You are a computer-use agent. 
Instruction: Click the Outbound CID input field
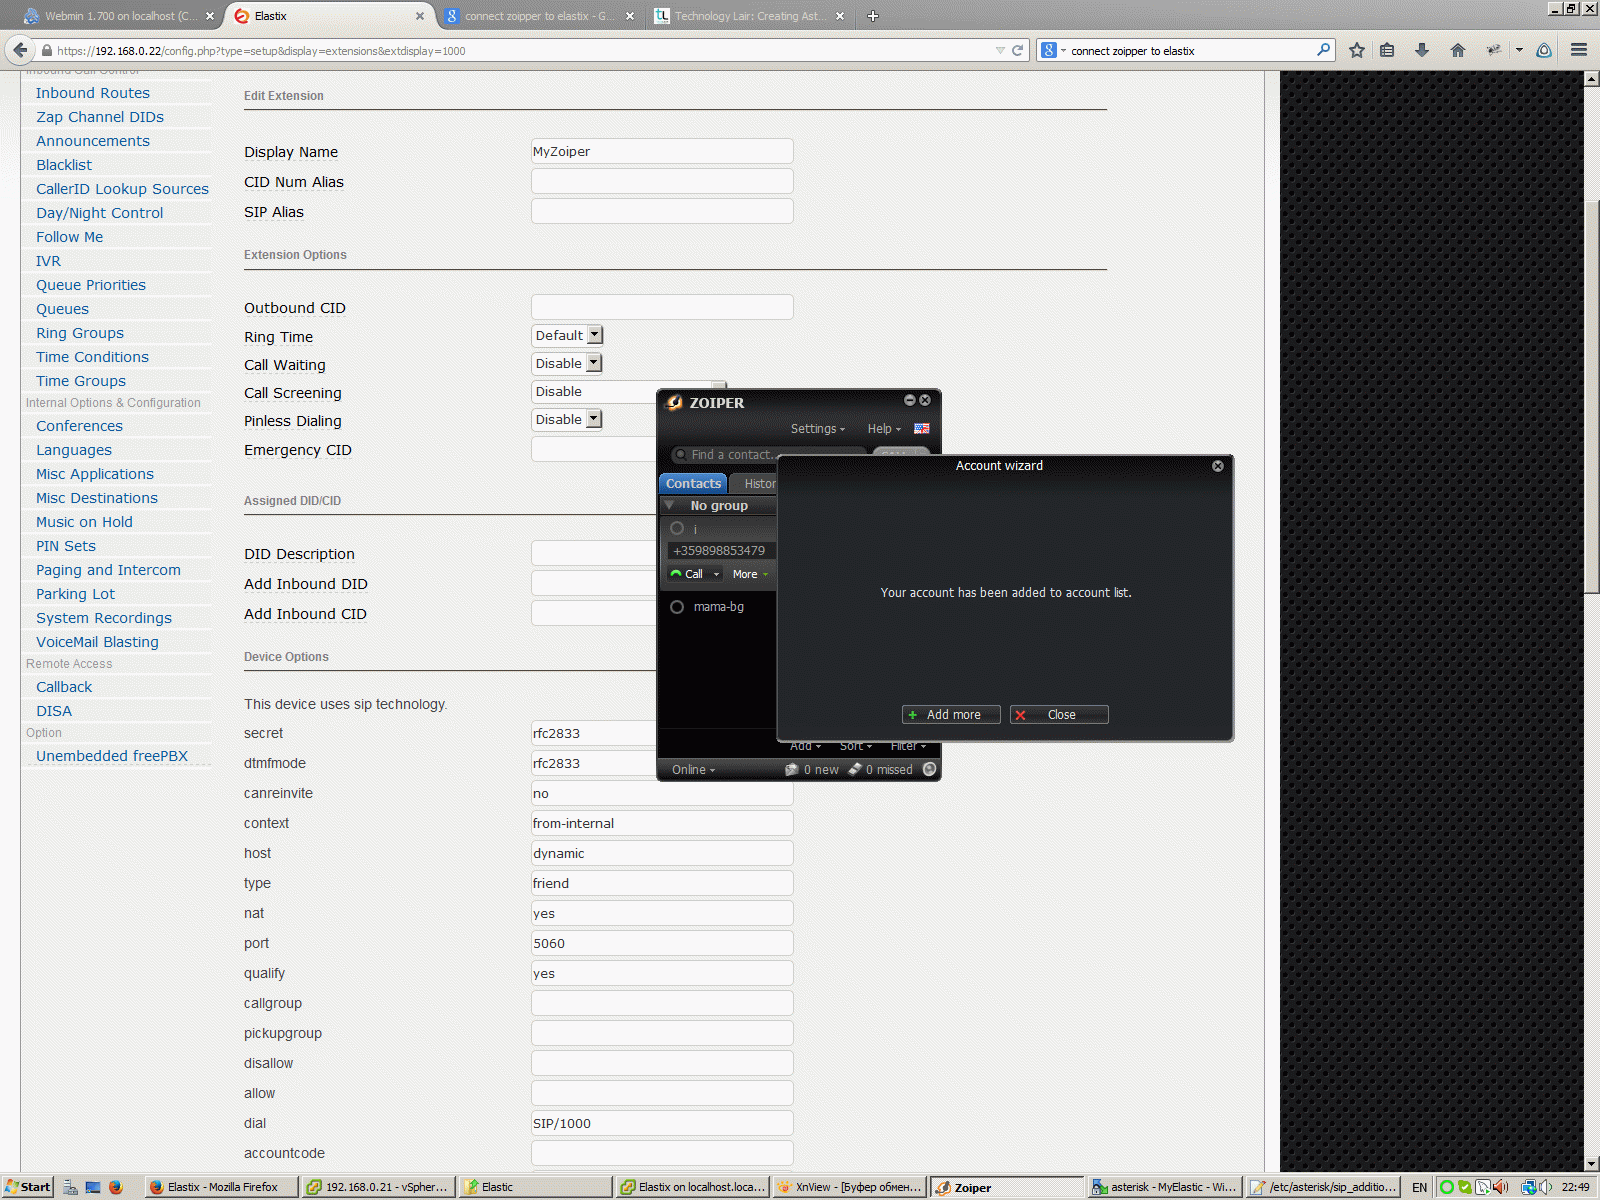click(662, 307)
